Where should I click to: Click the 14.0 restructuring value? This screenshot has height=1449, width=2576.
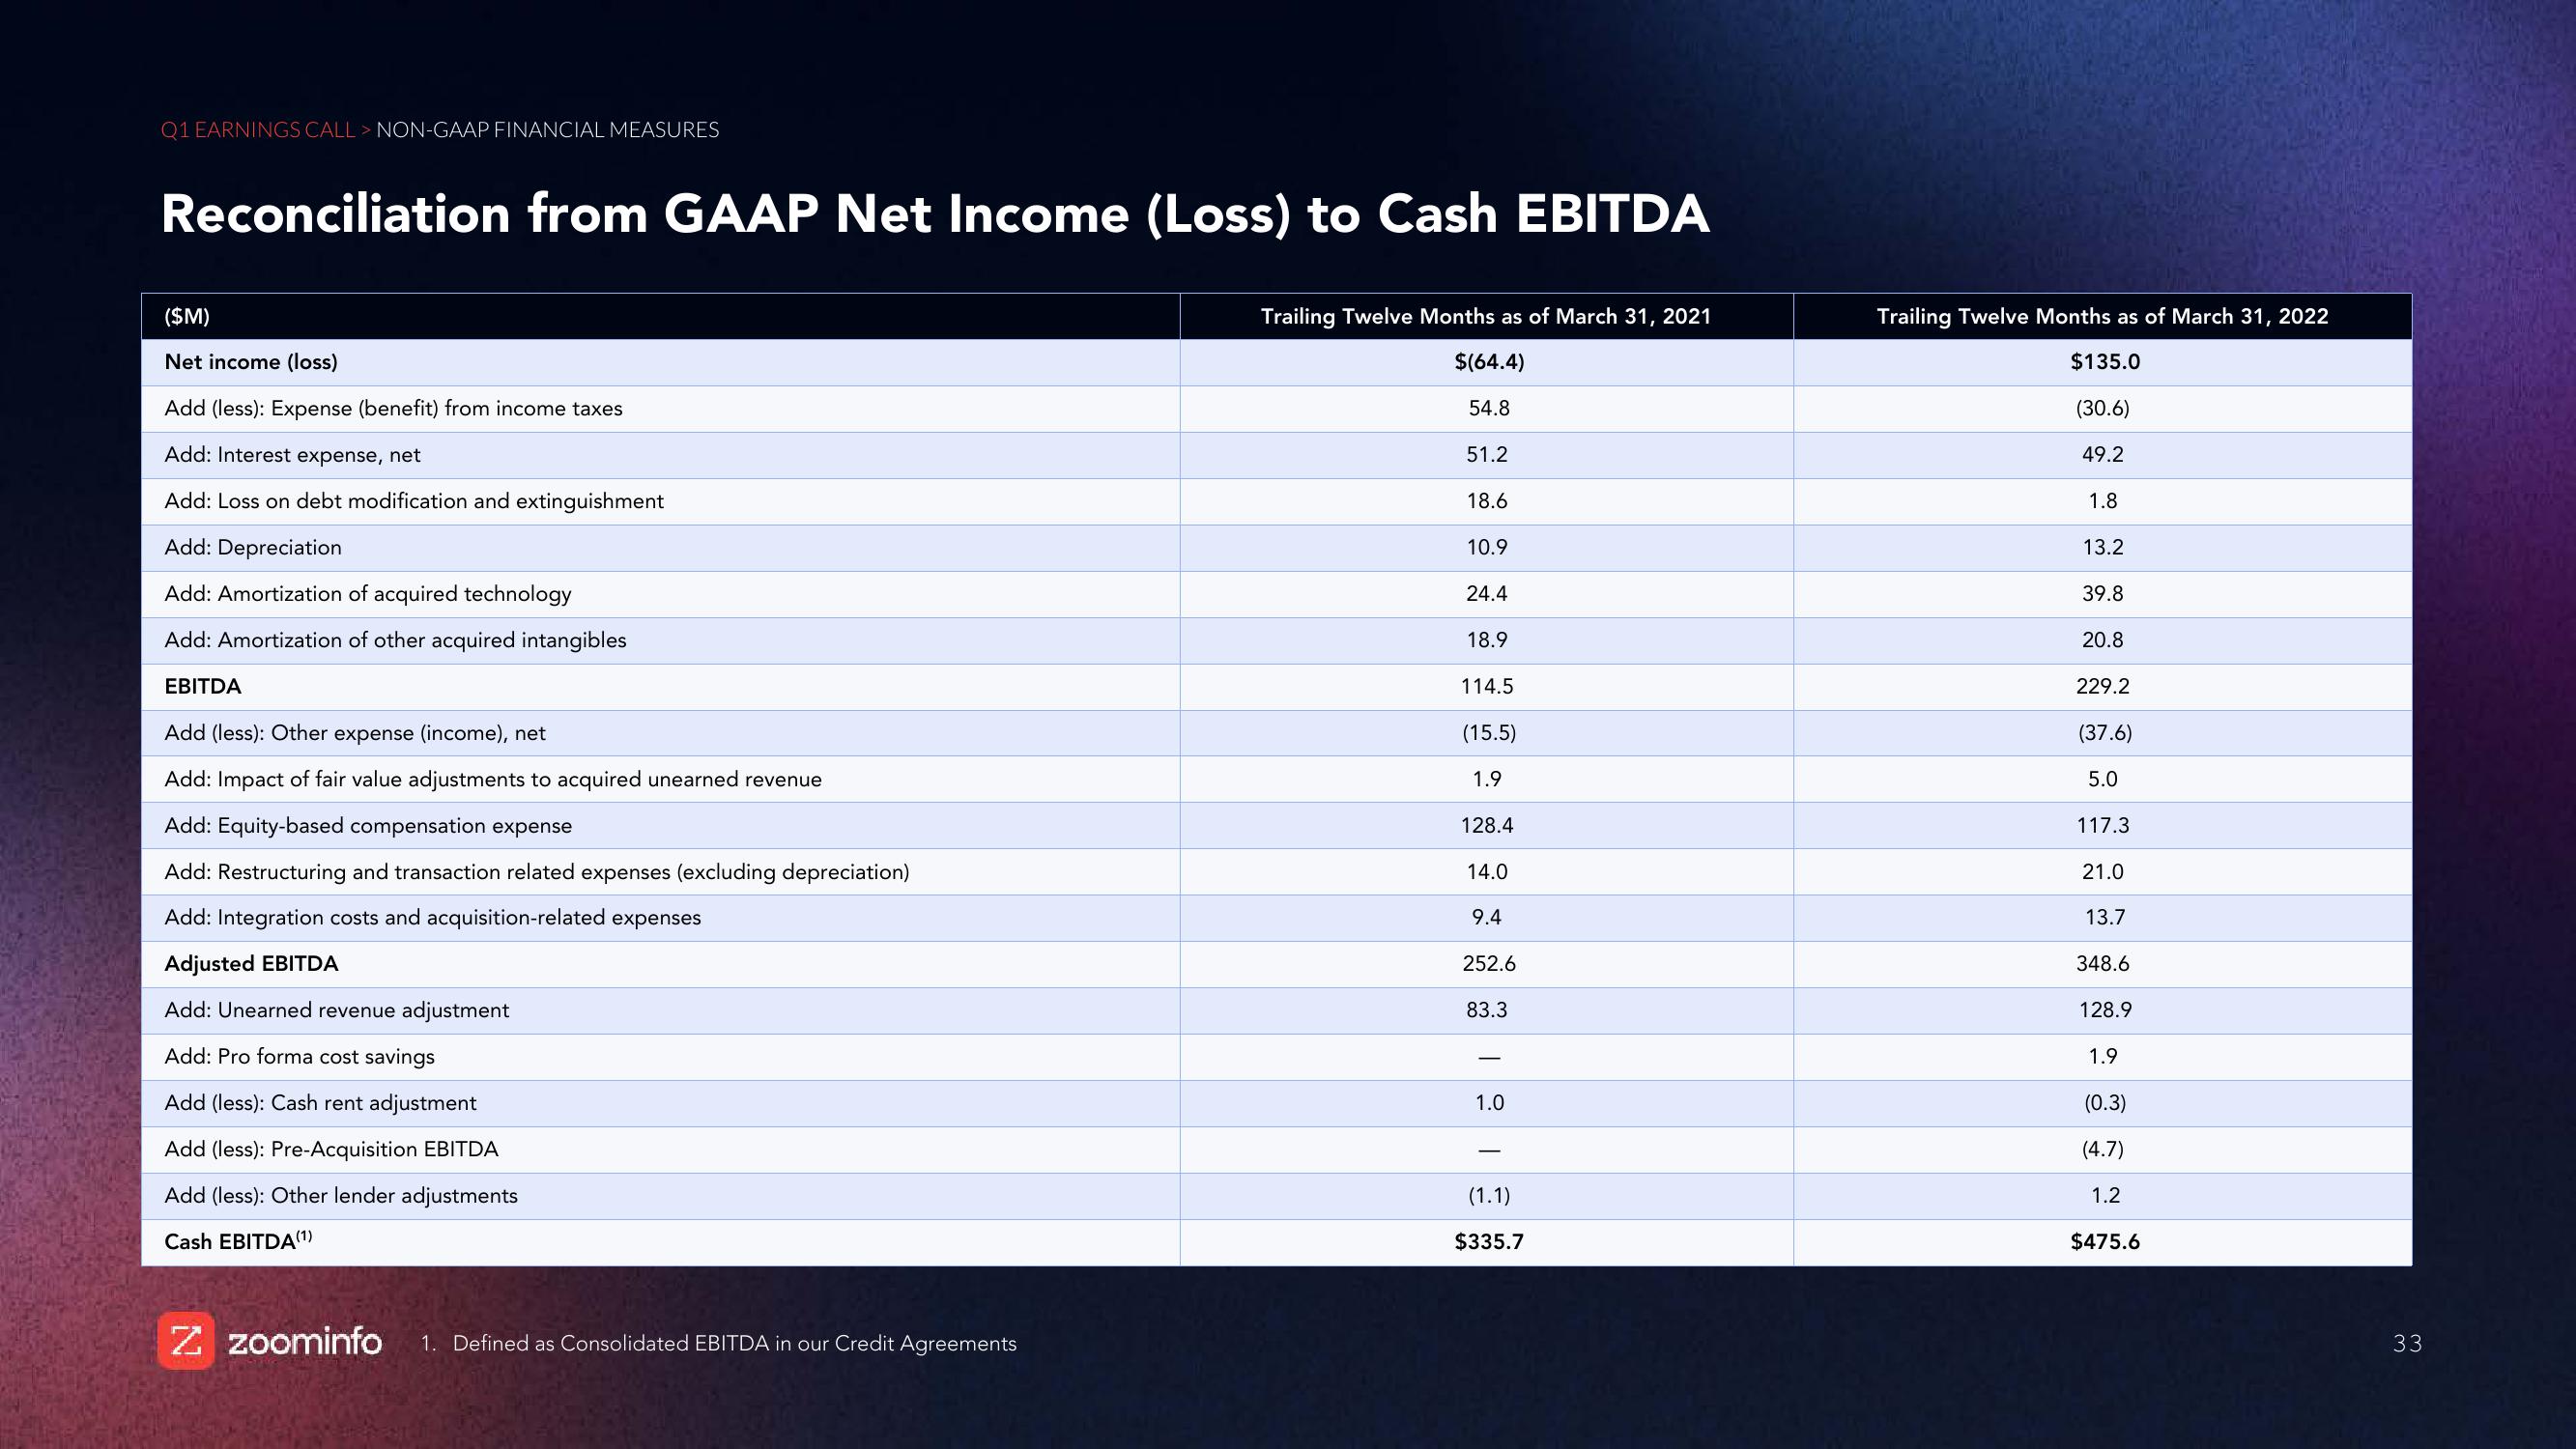coord(1487,872)
